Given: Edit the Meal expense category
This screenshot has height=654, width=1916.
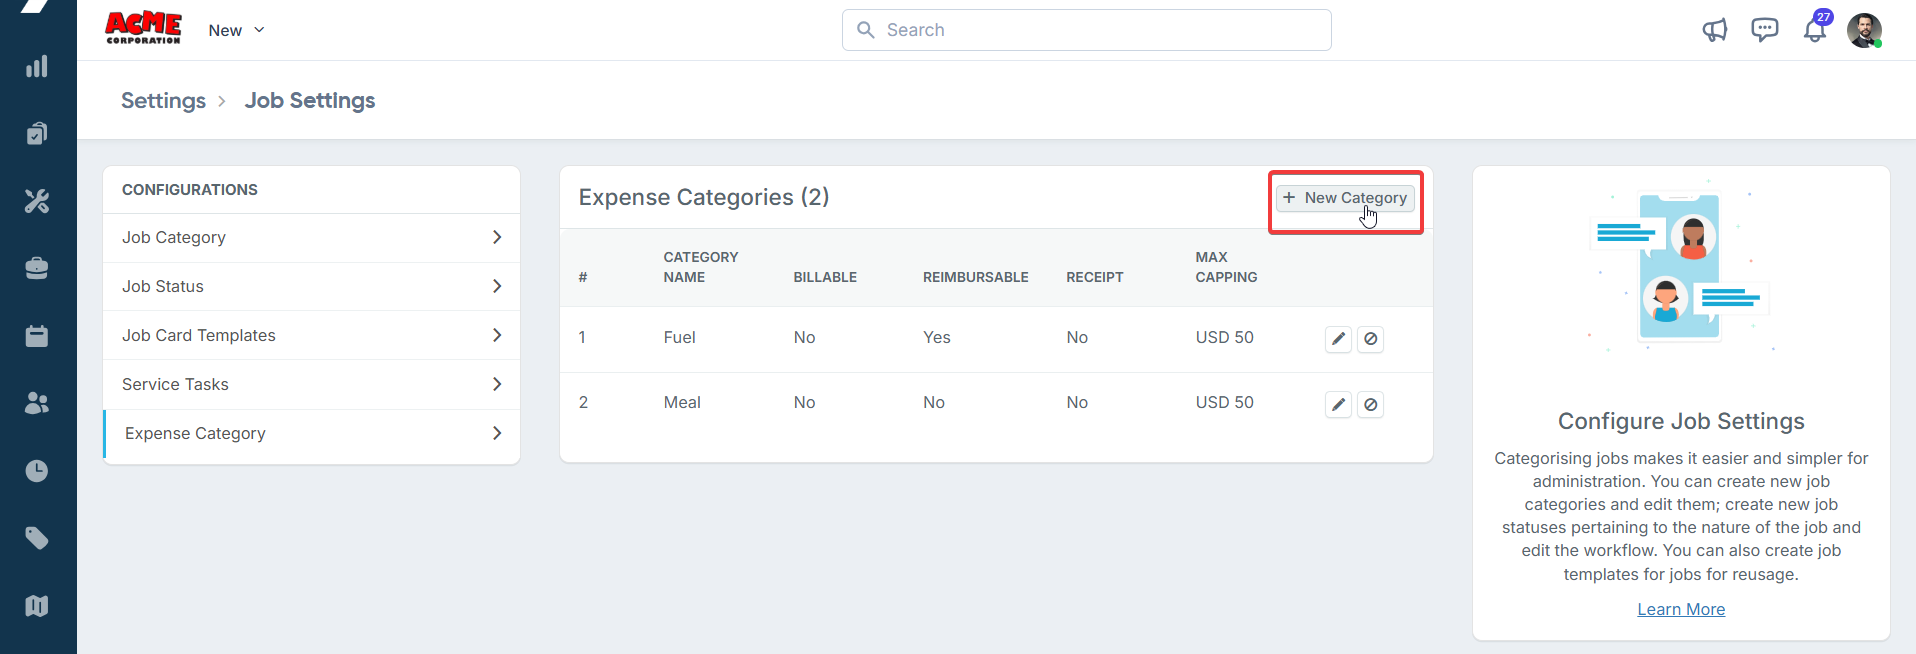Looking at the screenshot, I should [1338, 404].
